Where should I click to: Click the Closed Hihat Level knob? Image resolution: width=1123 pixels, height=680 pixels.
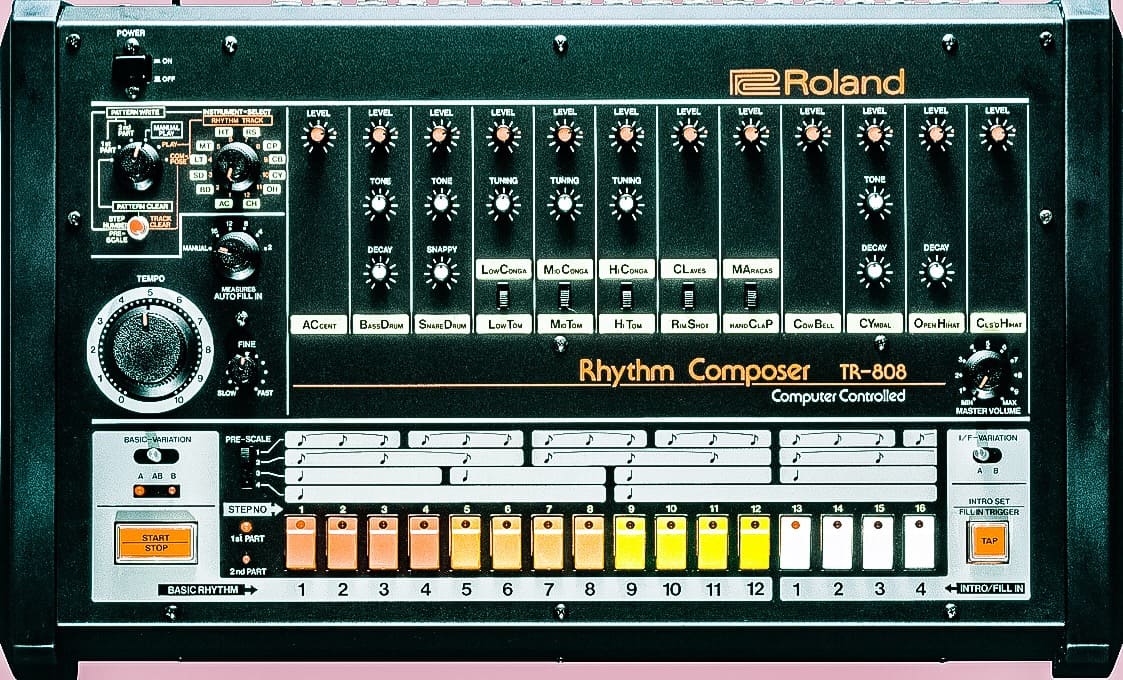pos(997,135)
